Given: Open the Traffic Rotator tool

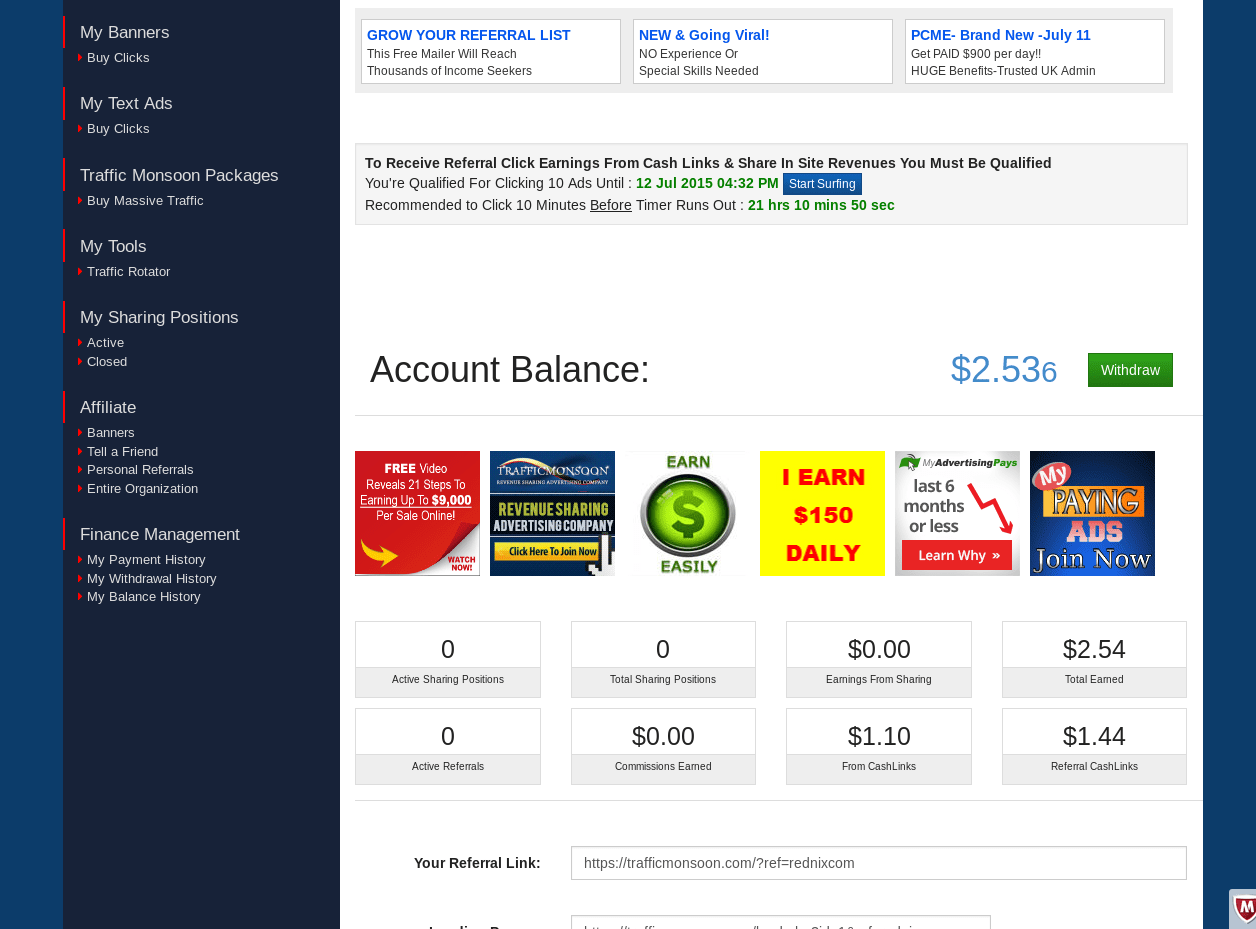Looking at the screenshot, I should (128, 272).
